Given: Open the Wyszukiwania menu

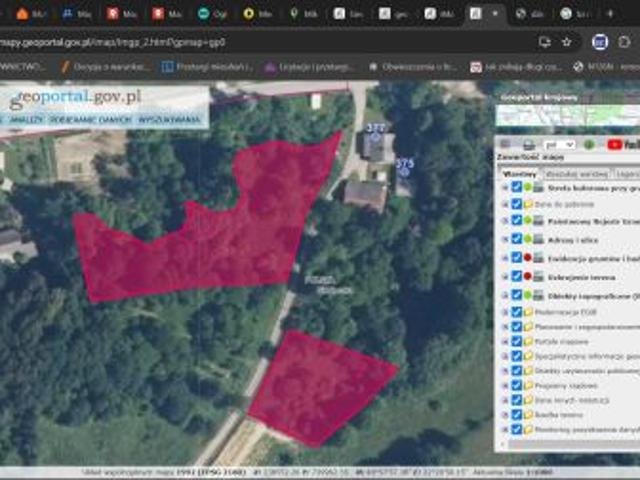Looking at the screenshot, I should [170, 120].
